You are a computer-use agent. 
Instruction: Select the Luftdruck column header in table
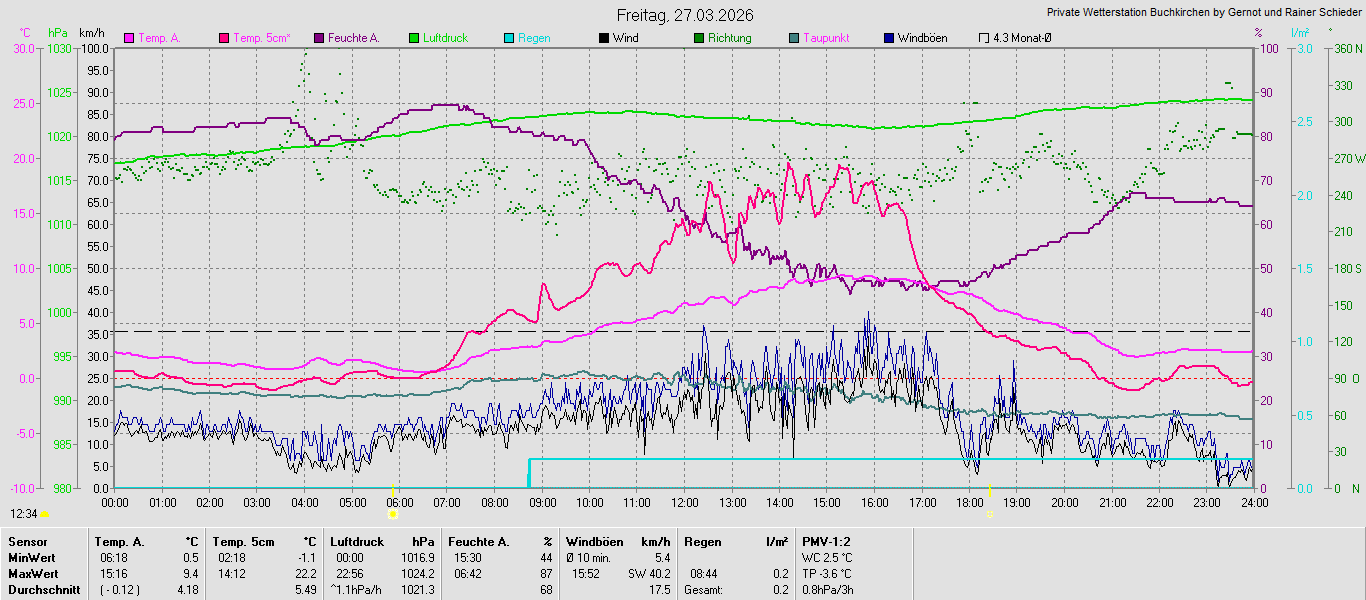pyautogui.click(x=357, y=542)
